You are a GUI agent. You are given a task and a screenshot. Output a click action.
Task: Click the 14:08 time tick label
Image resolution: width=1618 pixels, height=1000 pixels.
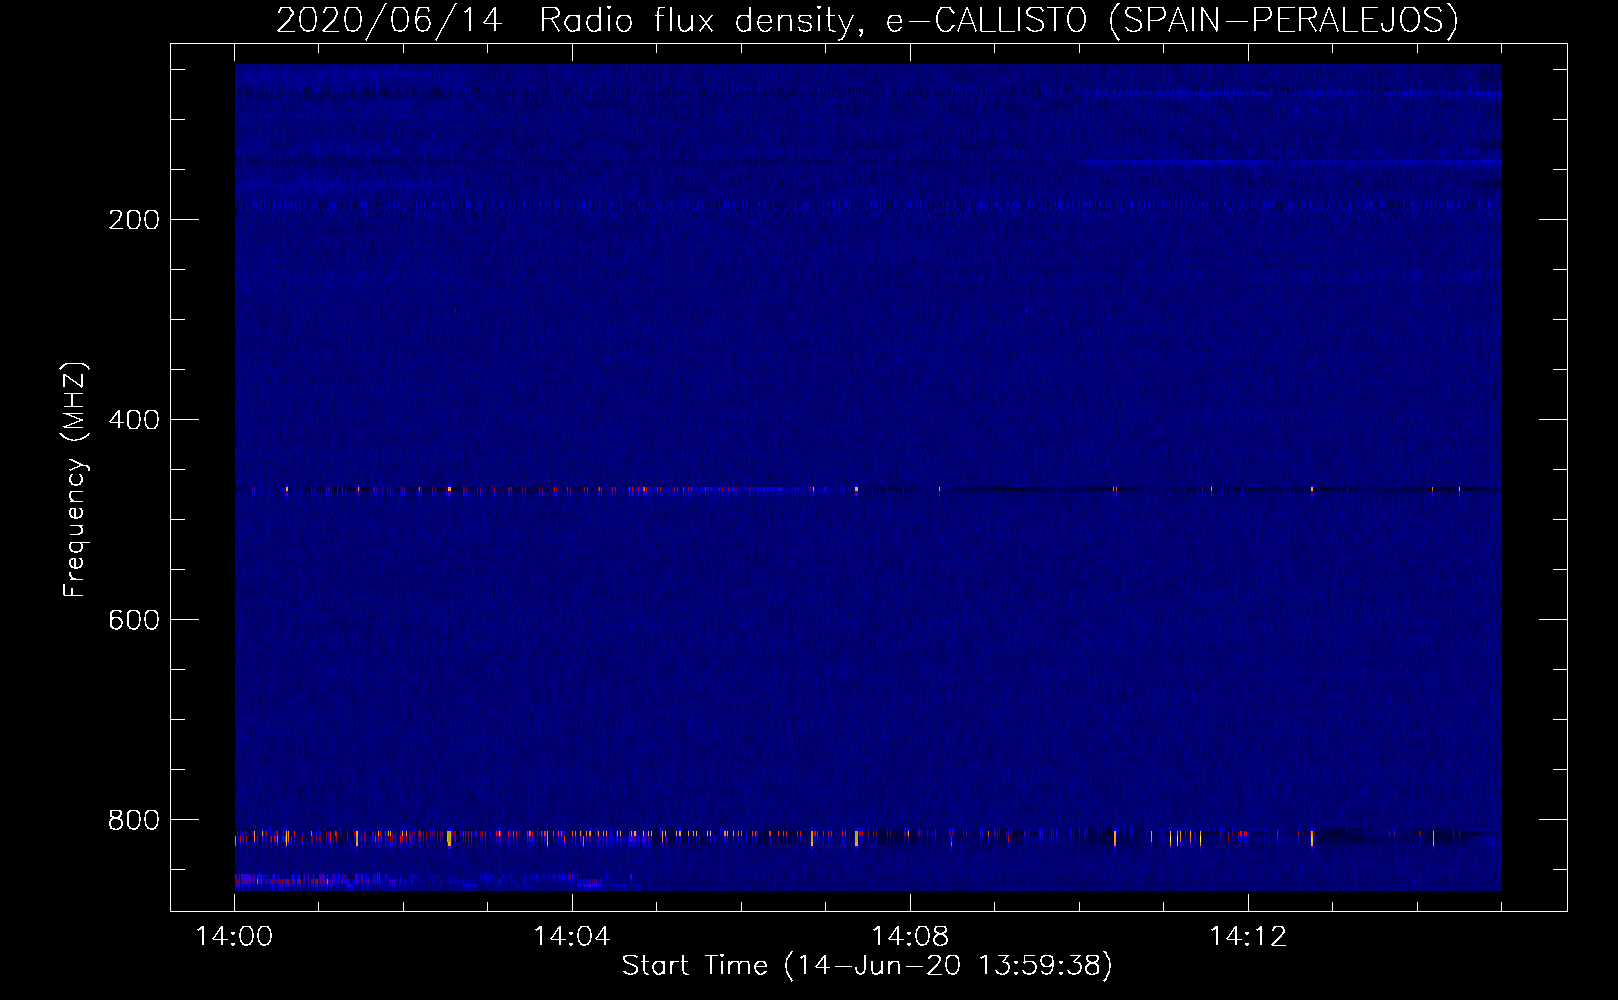click(910, 937)
